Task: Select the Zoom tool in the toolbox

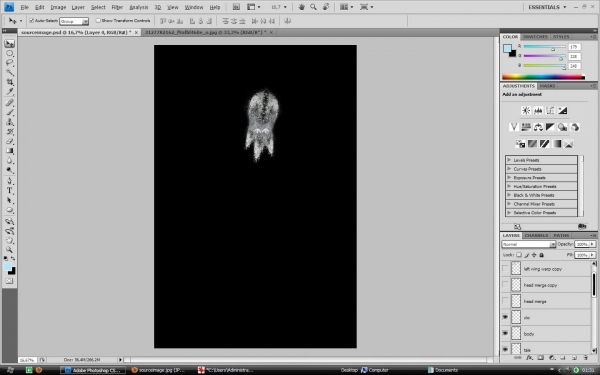Action: click(x=10, y=250)
